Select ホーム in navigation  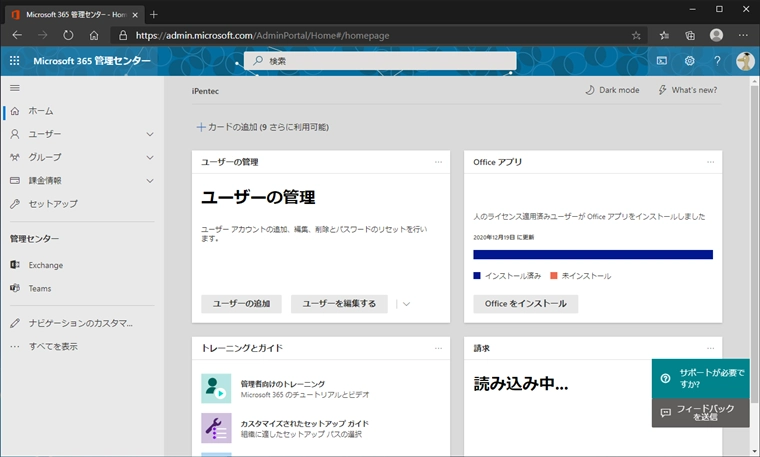point(41,111)
